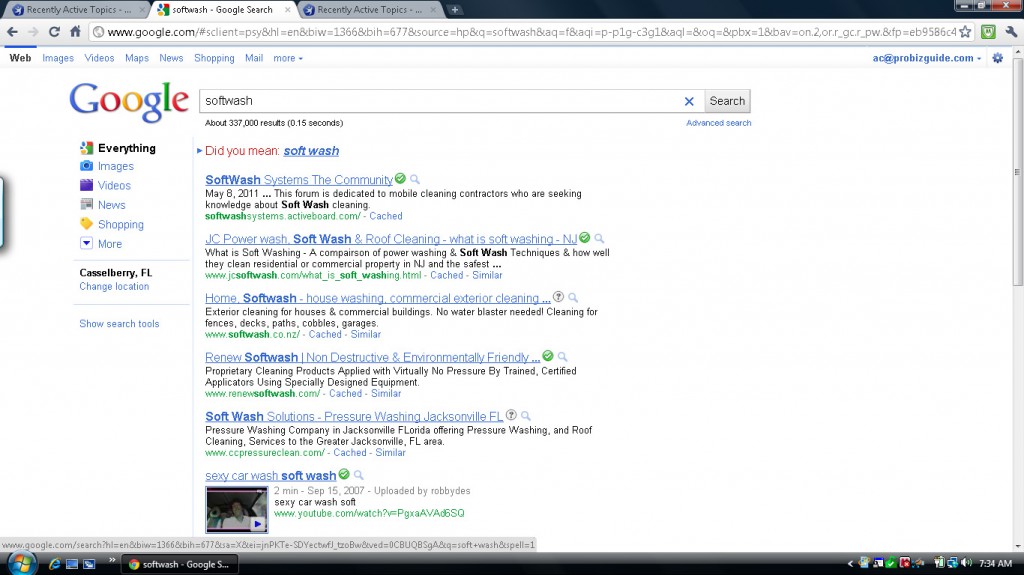Open a new browser tab with plus button
This screenshot has height=575, width=1024.
click(x=455, y=10)
